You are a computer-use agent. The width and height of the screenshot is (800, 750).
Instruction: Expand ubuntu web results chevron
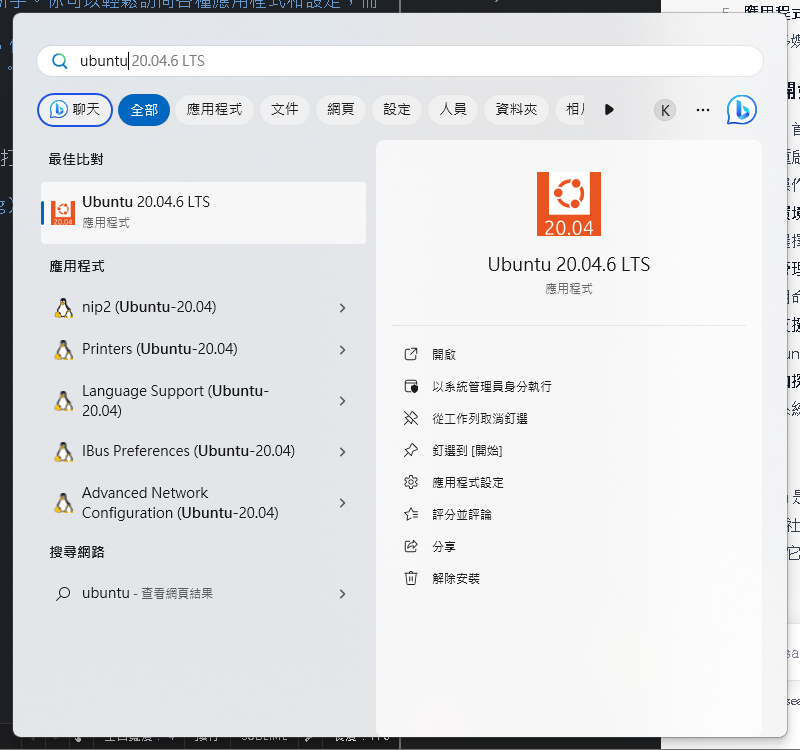343,594
